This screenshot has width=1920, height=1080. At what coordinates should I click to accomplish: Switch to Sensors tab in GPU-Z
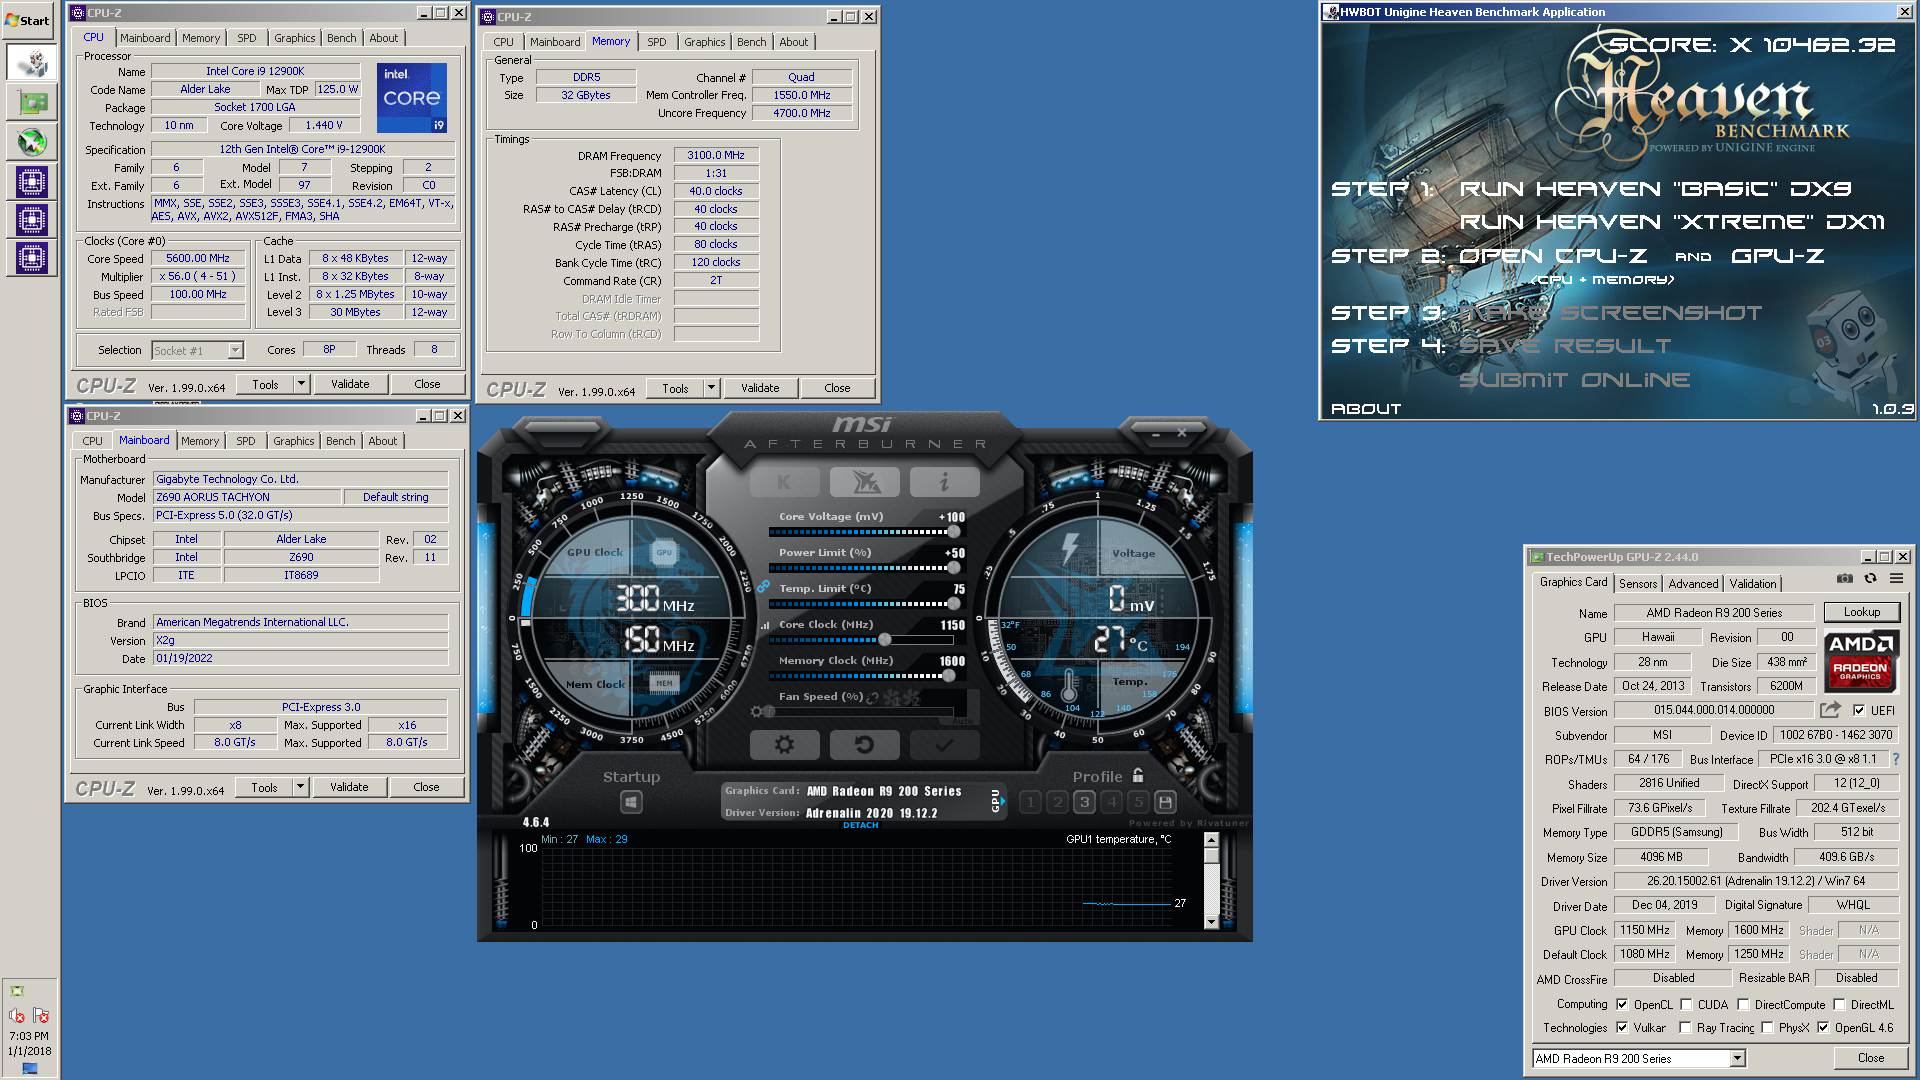tap(1637, 583)
